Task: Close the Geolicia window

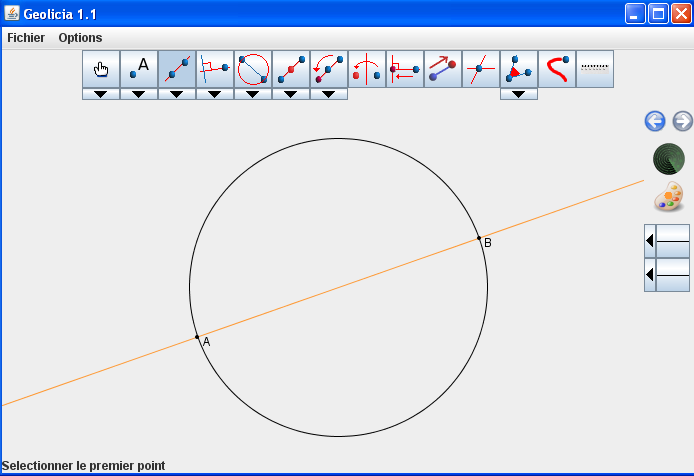Action: coord(682,14)
